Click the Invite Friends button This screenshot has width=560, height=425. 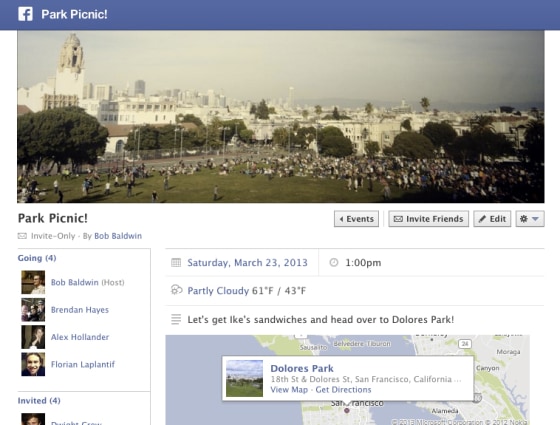(429, 219)
